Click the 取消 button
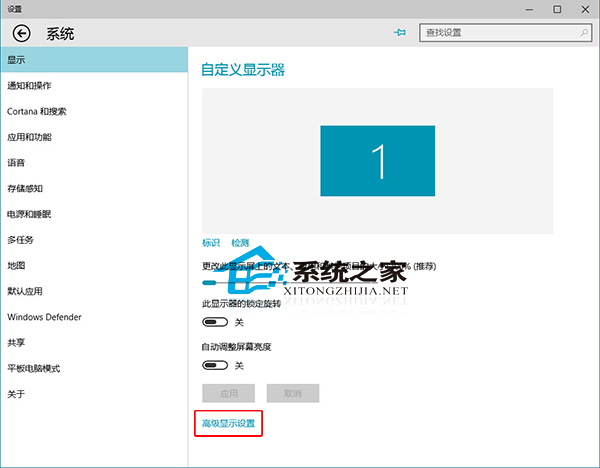This screenshot has height=468, width=600. [x=293, y=393]
